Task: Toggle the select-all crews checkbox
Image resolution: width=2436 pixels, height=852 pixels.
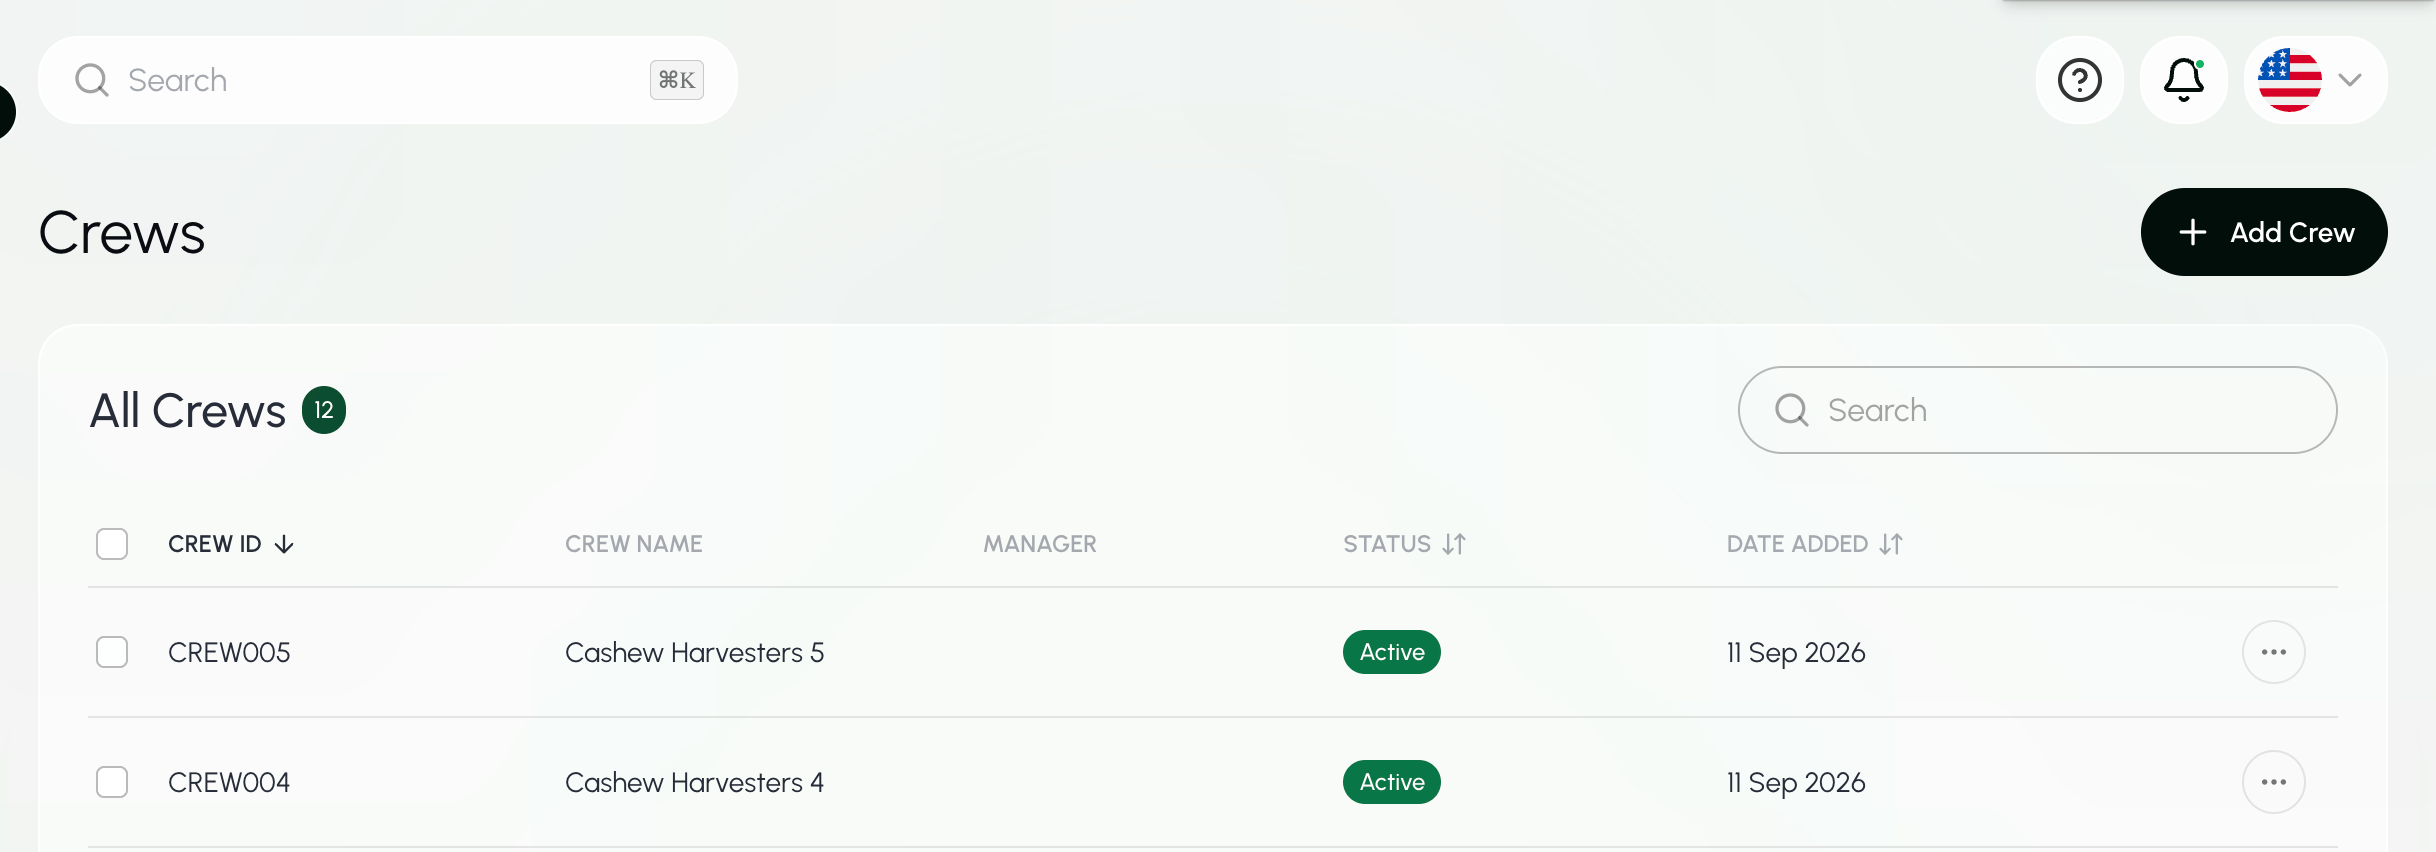Action: (112, 544)
